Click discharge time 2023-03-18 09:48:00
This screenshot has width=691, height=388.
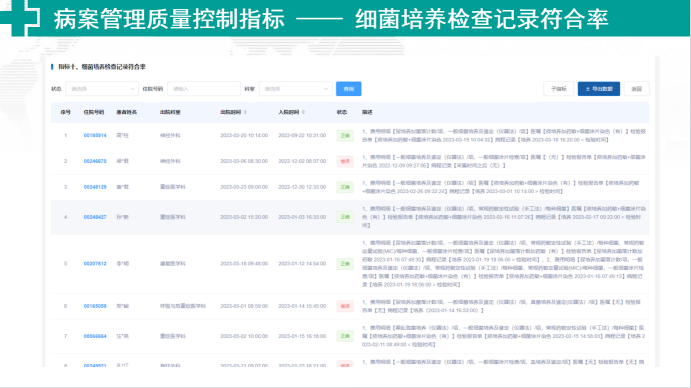click(x=244, y=264)
